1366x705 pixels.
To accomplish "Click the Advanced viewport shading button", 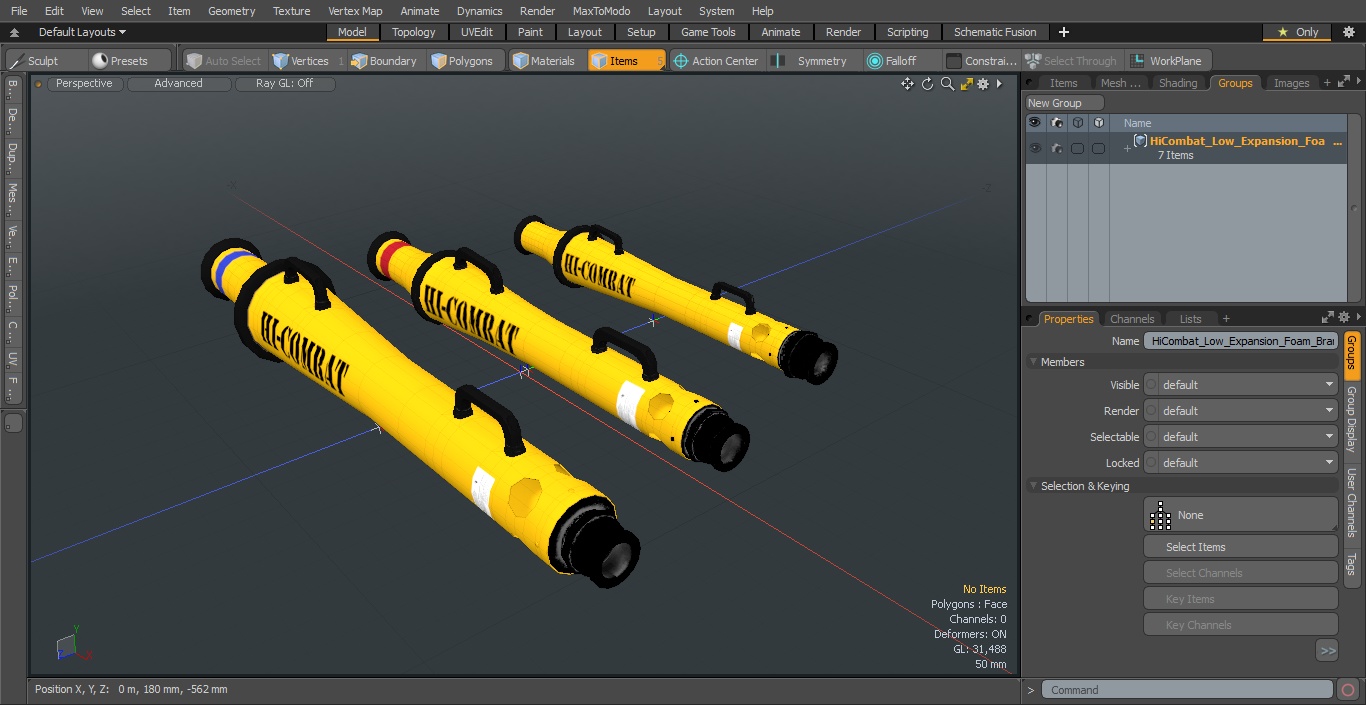I will 178,84.
